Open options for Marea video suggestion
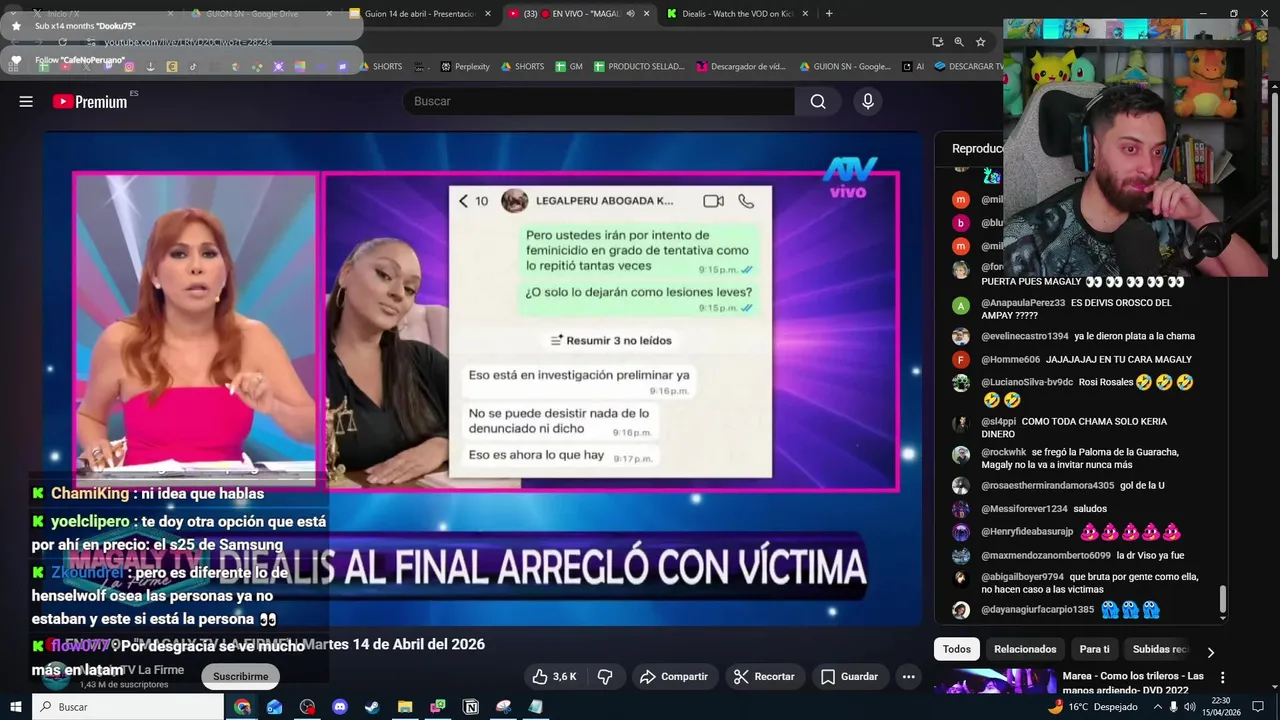The width and height of the screenshot is (1280, 720). click(x=1222, y=678)
